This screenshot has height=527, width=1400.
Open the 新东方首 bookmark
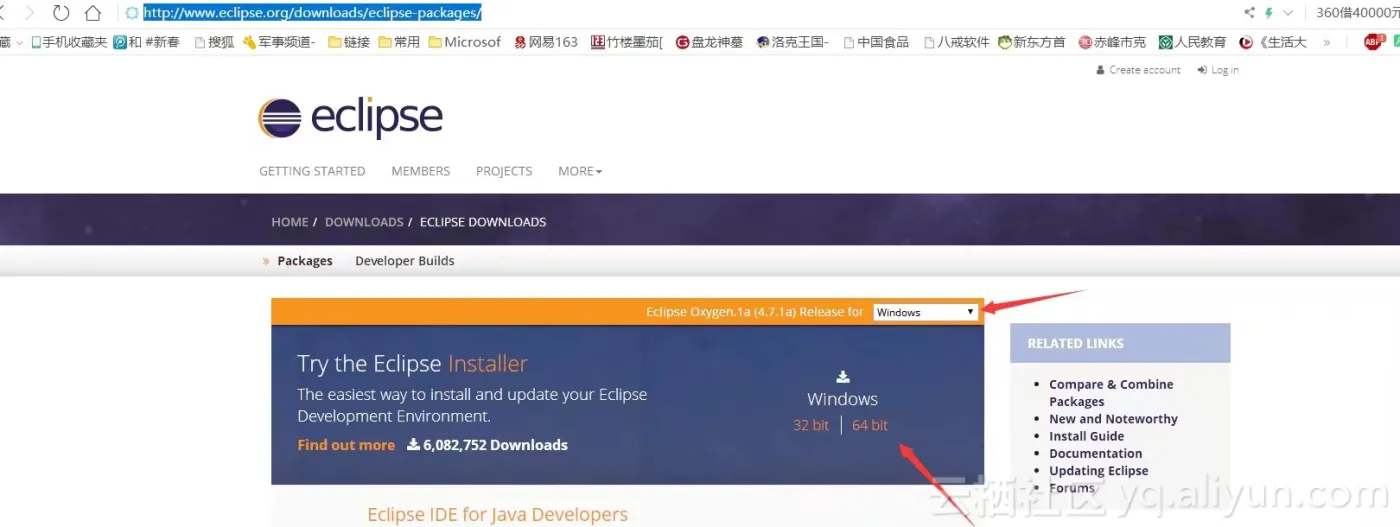(x=1032, y=42)
